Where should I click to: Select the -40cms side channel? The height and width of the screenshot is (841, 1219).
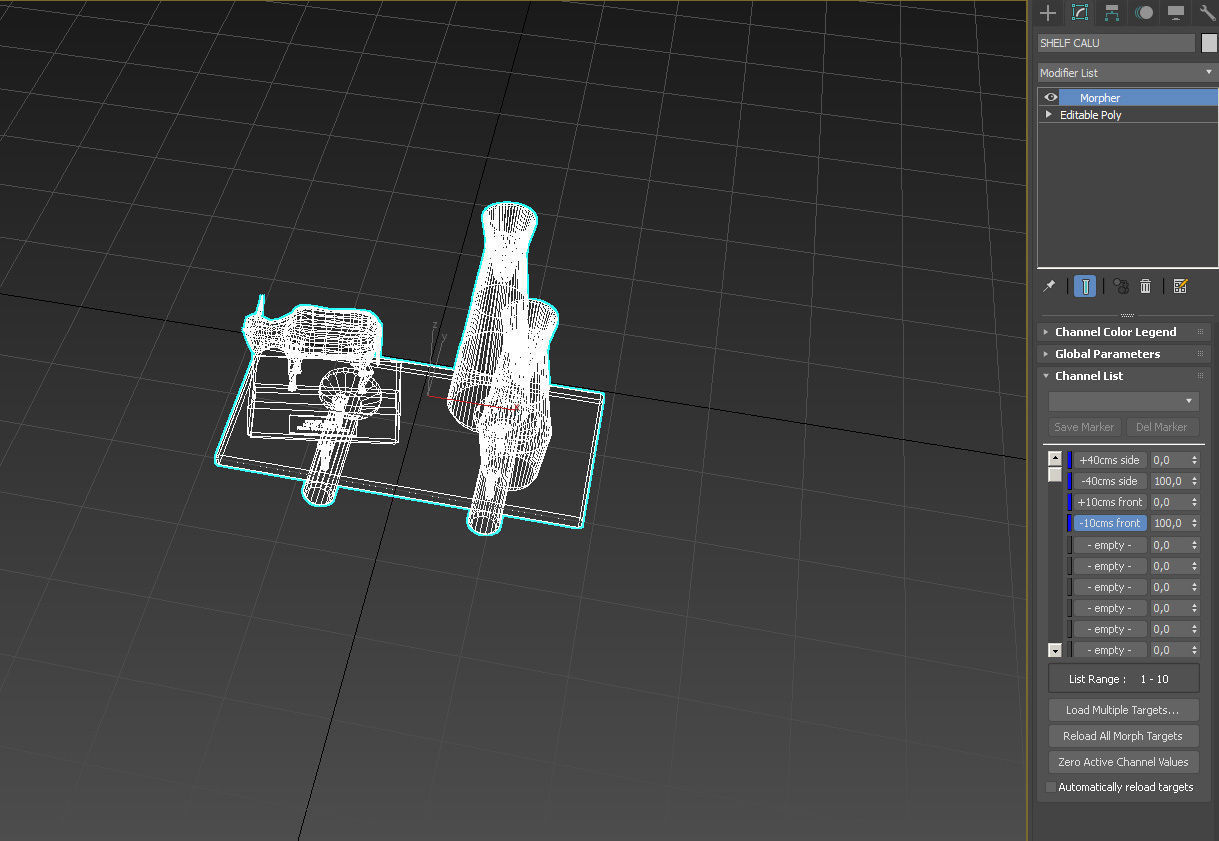point(1109,481)
